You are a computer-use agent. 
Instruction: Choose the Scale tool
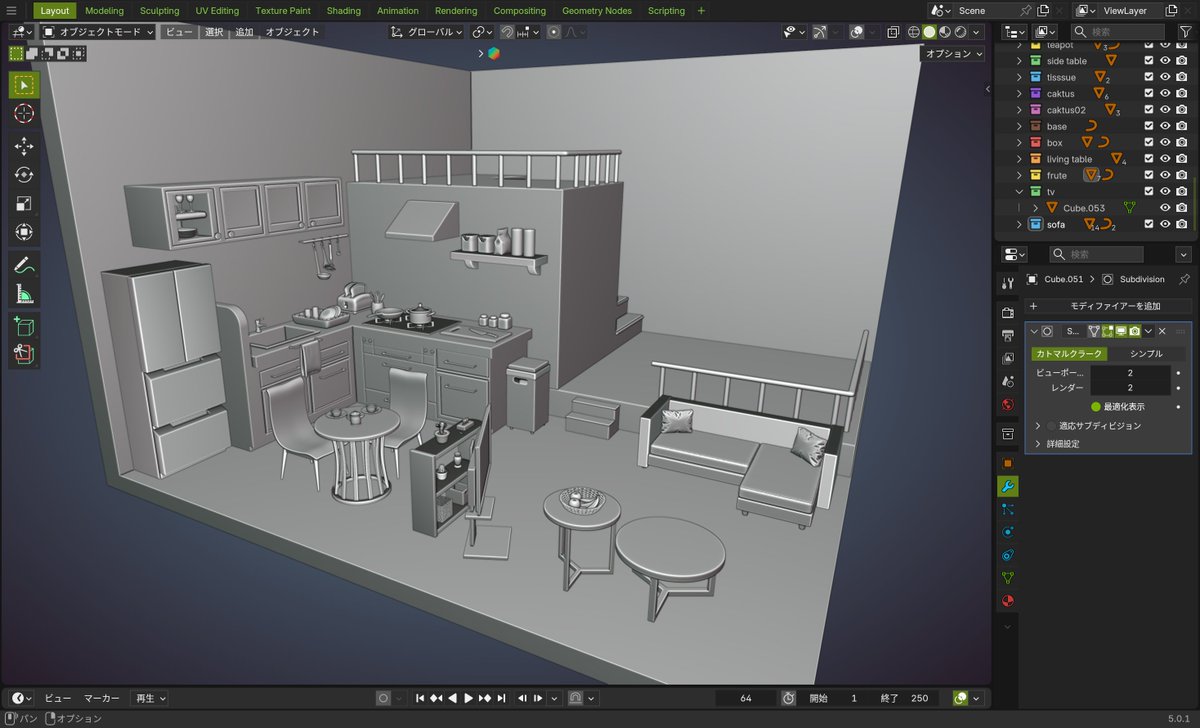click(24, 204)
